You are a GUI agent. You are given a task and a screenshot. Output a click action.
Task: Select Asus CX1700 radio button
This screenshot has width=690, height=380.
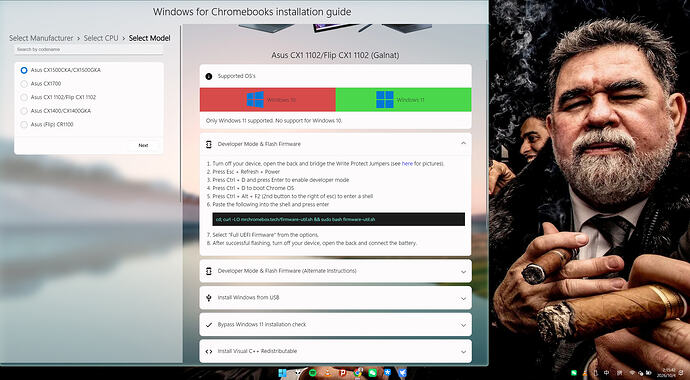click(24, 84)
